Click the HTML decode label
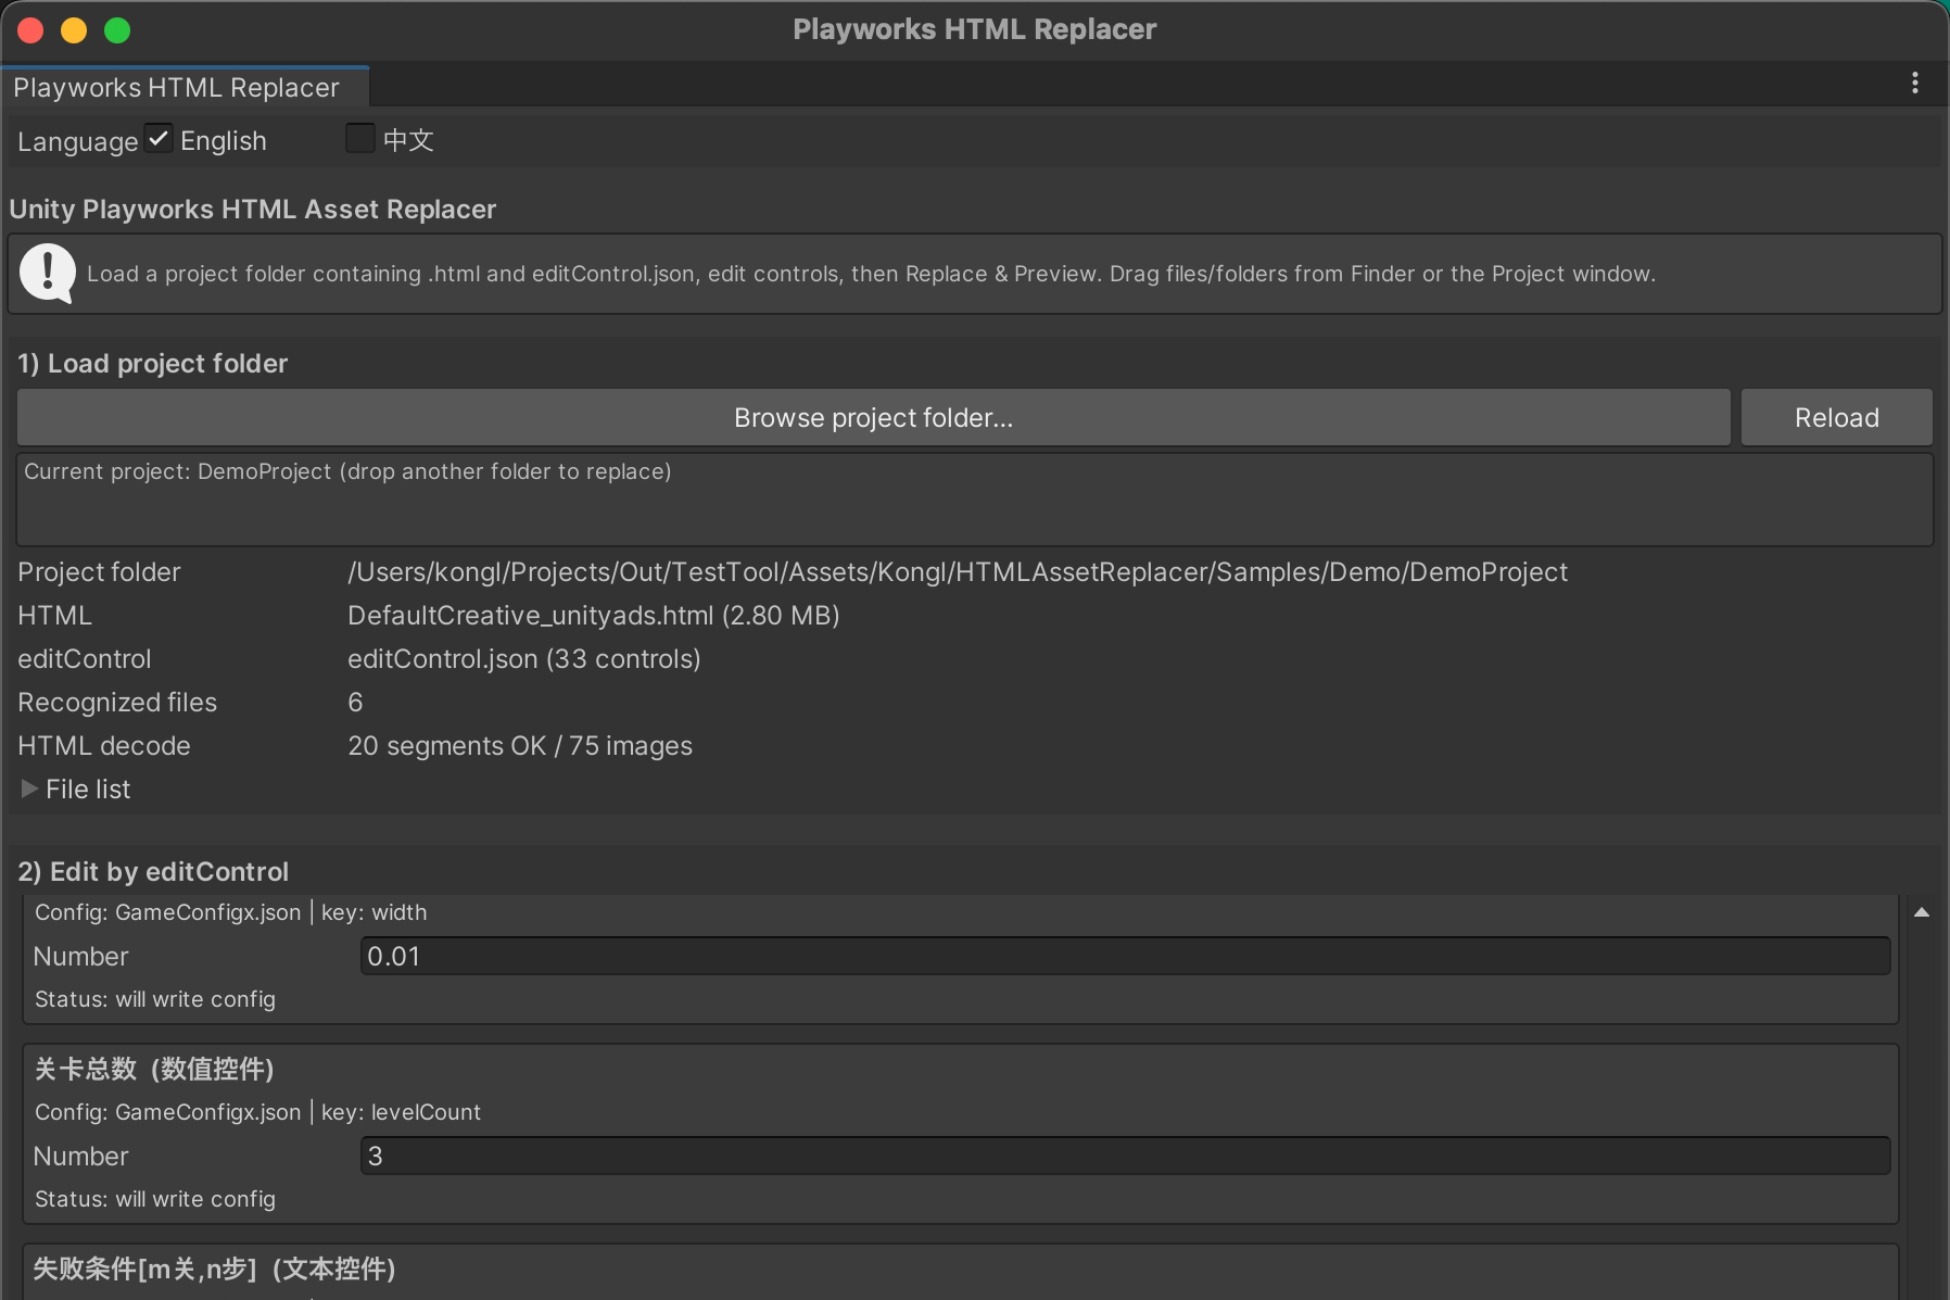This screenshot has width=1950, height=1300. 104,746
